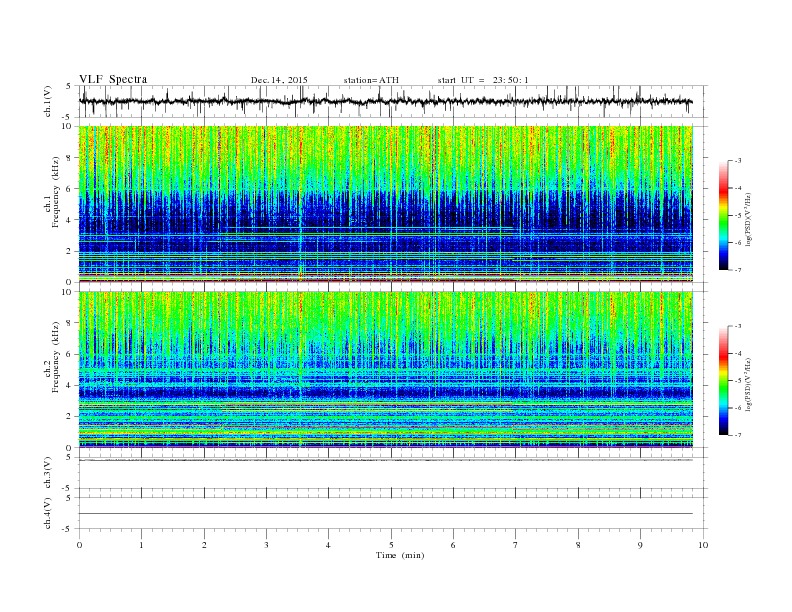The width and height of the screenshot is (792, 612).
Task: Click the "2" kHz tick on ch.1 frequency axis
Action: pyautogui.click(x=69, y=251)
